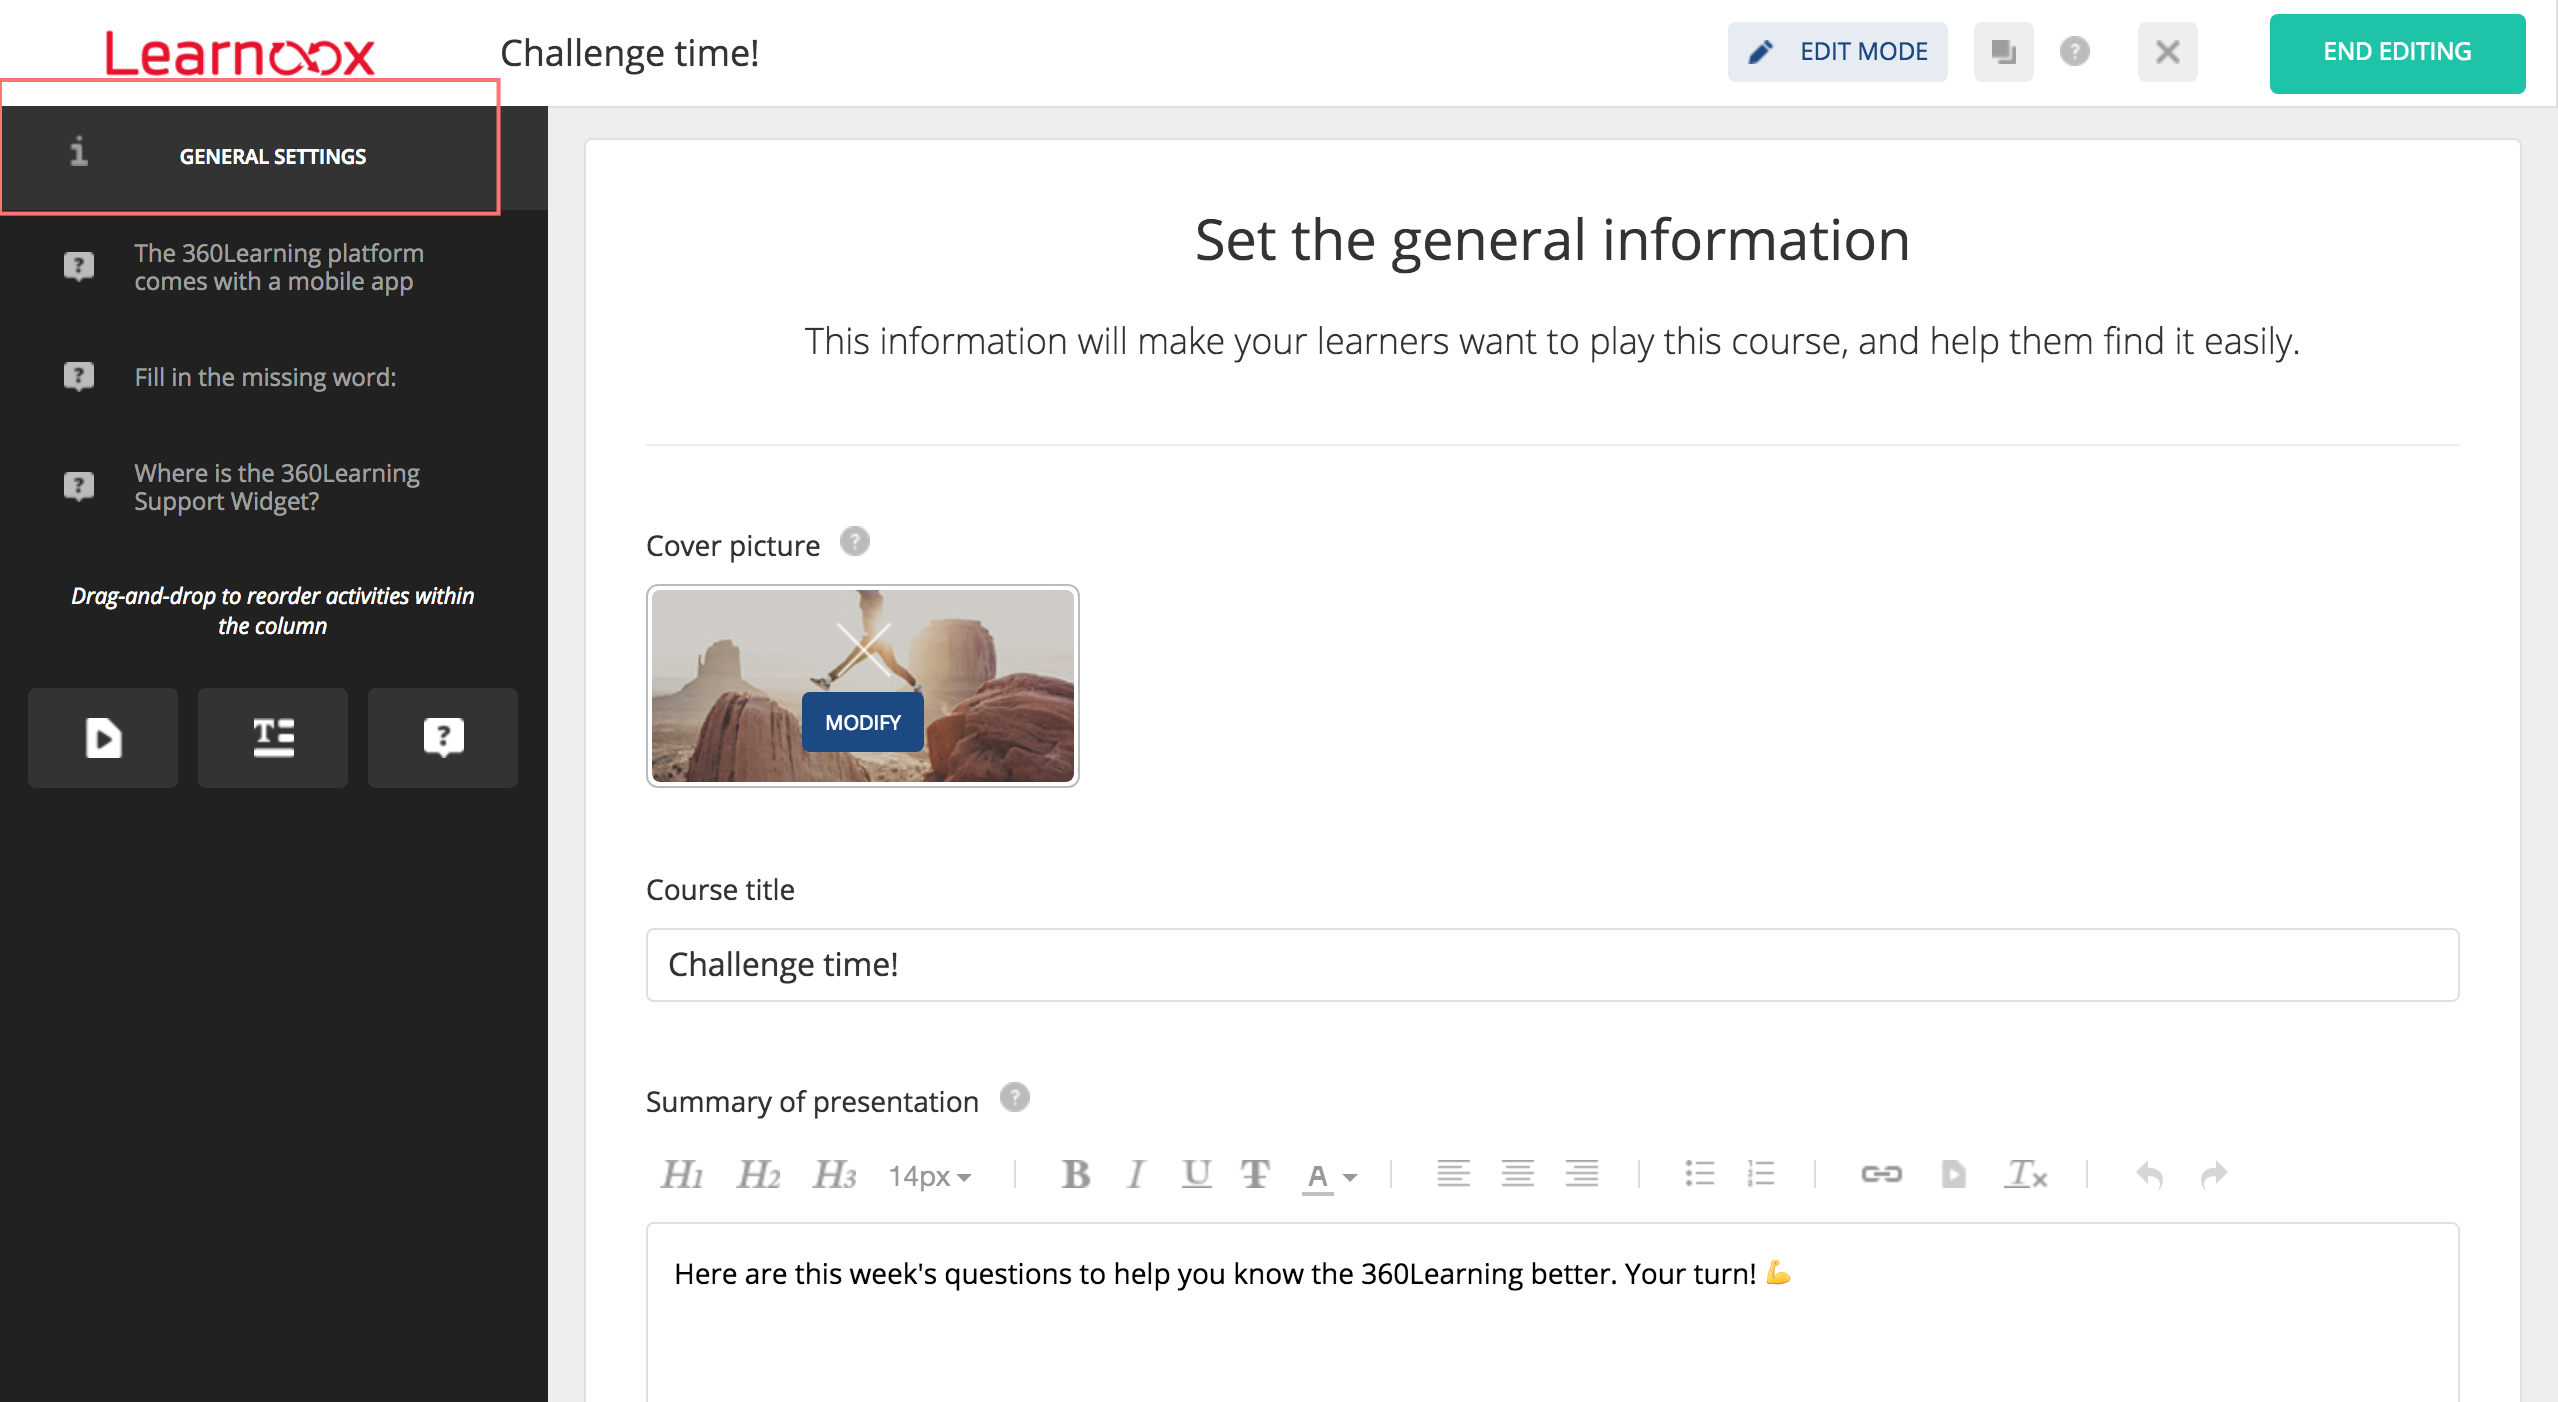Click the END EDITING button
This screenshot has height=1402, width=2558.
(x=2396, y=53)
